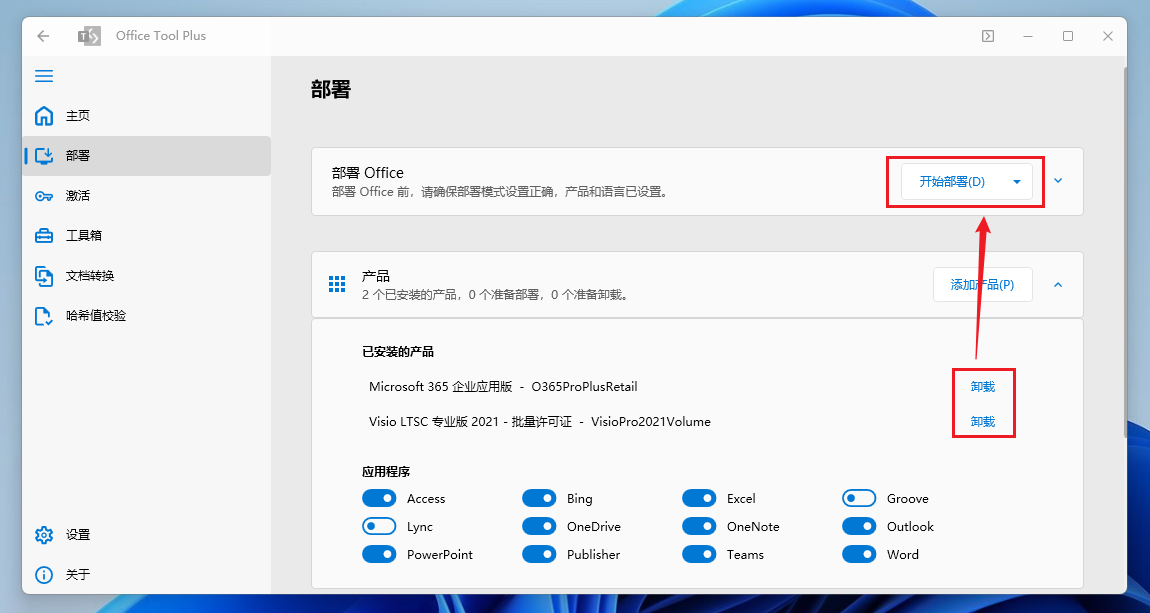Open the command window icon in title bar
The height and width of the screenshot is (613, 1150).
(988, 36)
